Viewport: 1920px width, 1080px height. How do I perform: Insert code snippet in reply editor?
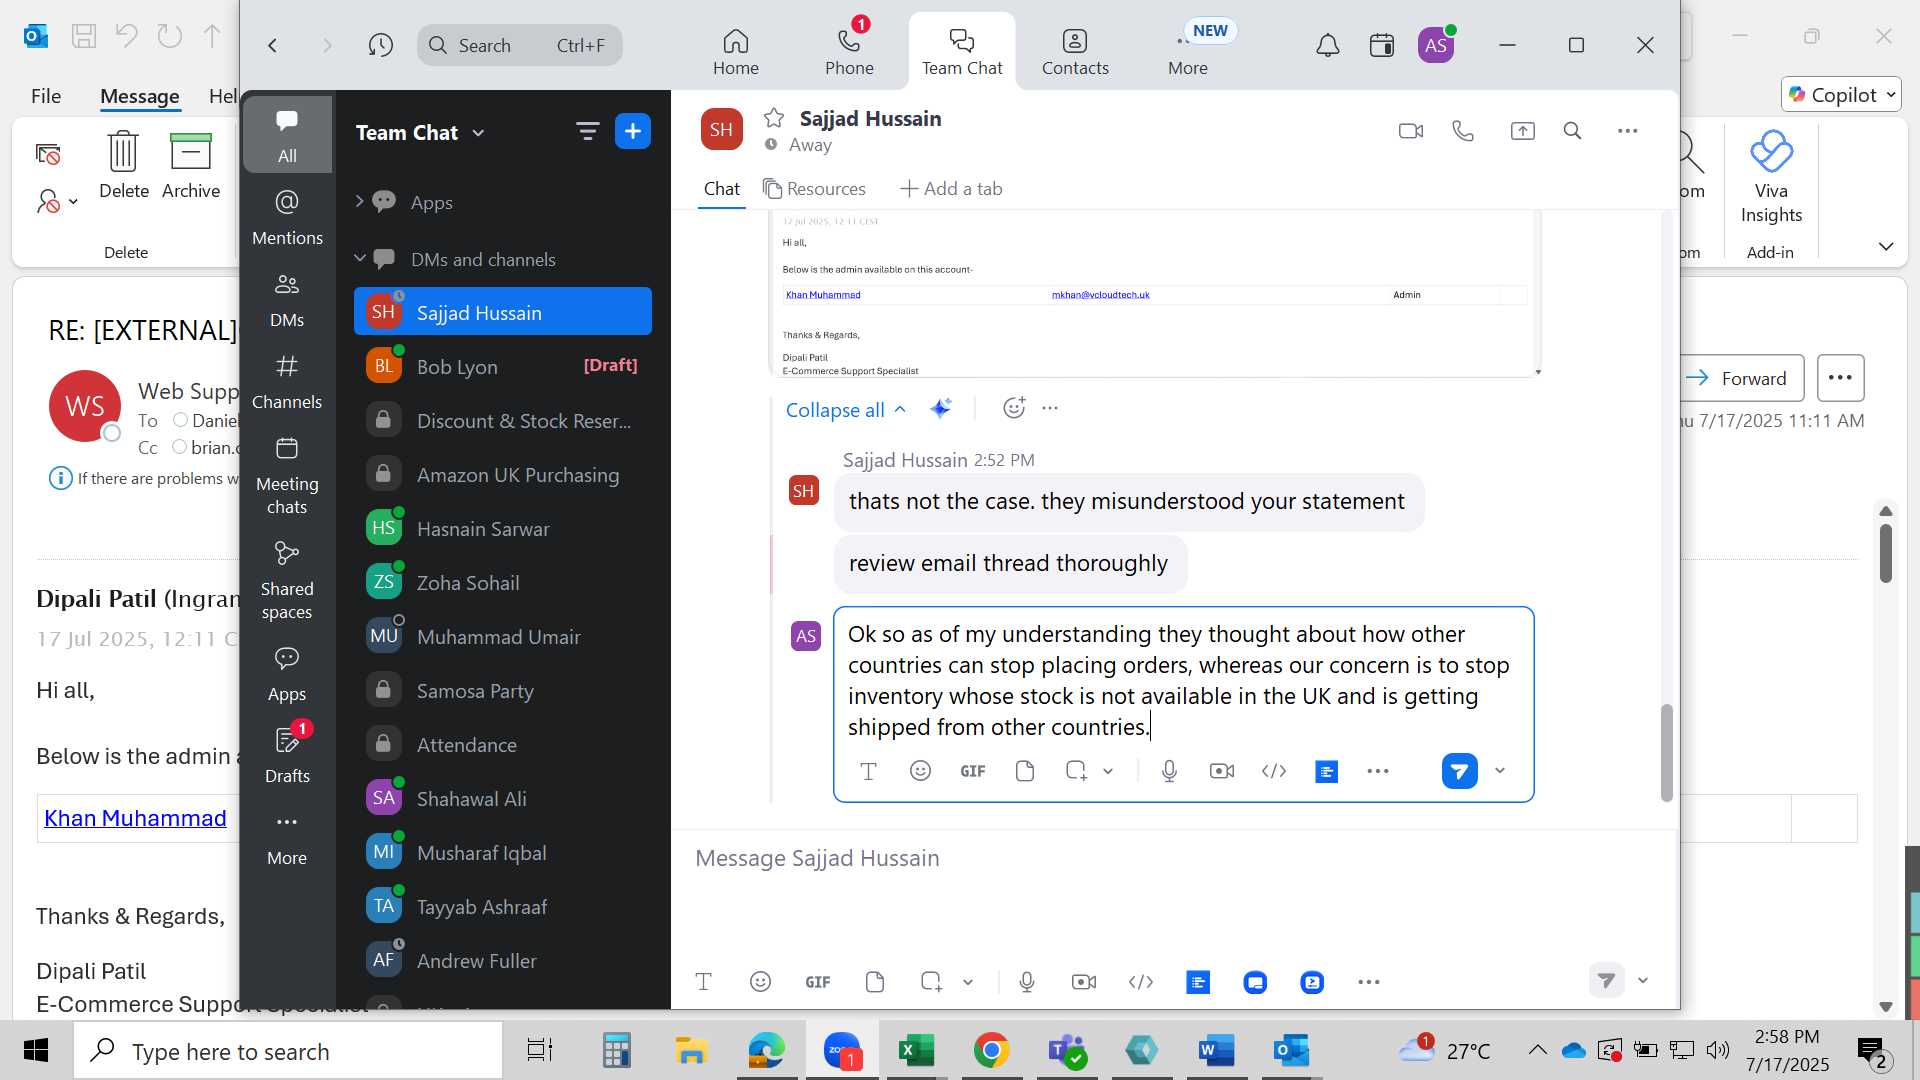[x=1273, y=771]
